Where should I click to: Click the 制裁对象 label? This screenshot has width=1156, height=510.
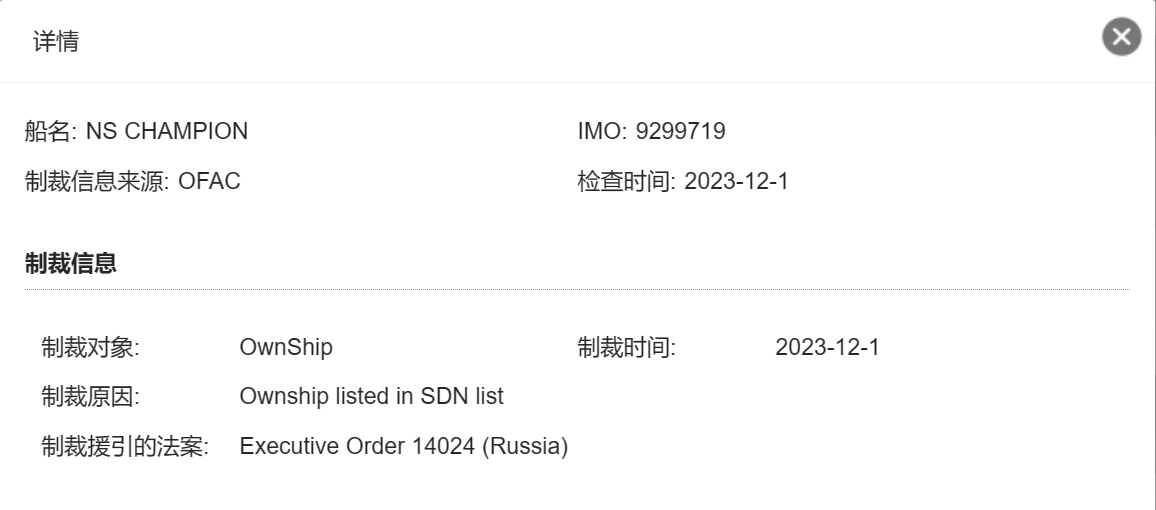click(x=91, y=347)
